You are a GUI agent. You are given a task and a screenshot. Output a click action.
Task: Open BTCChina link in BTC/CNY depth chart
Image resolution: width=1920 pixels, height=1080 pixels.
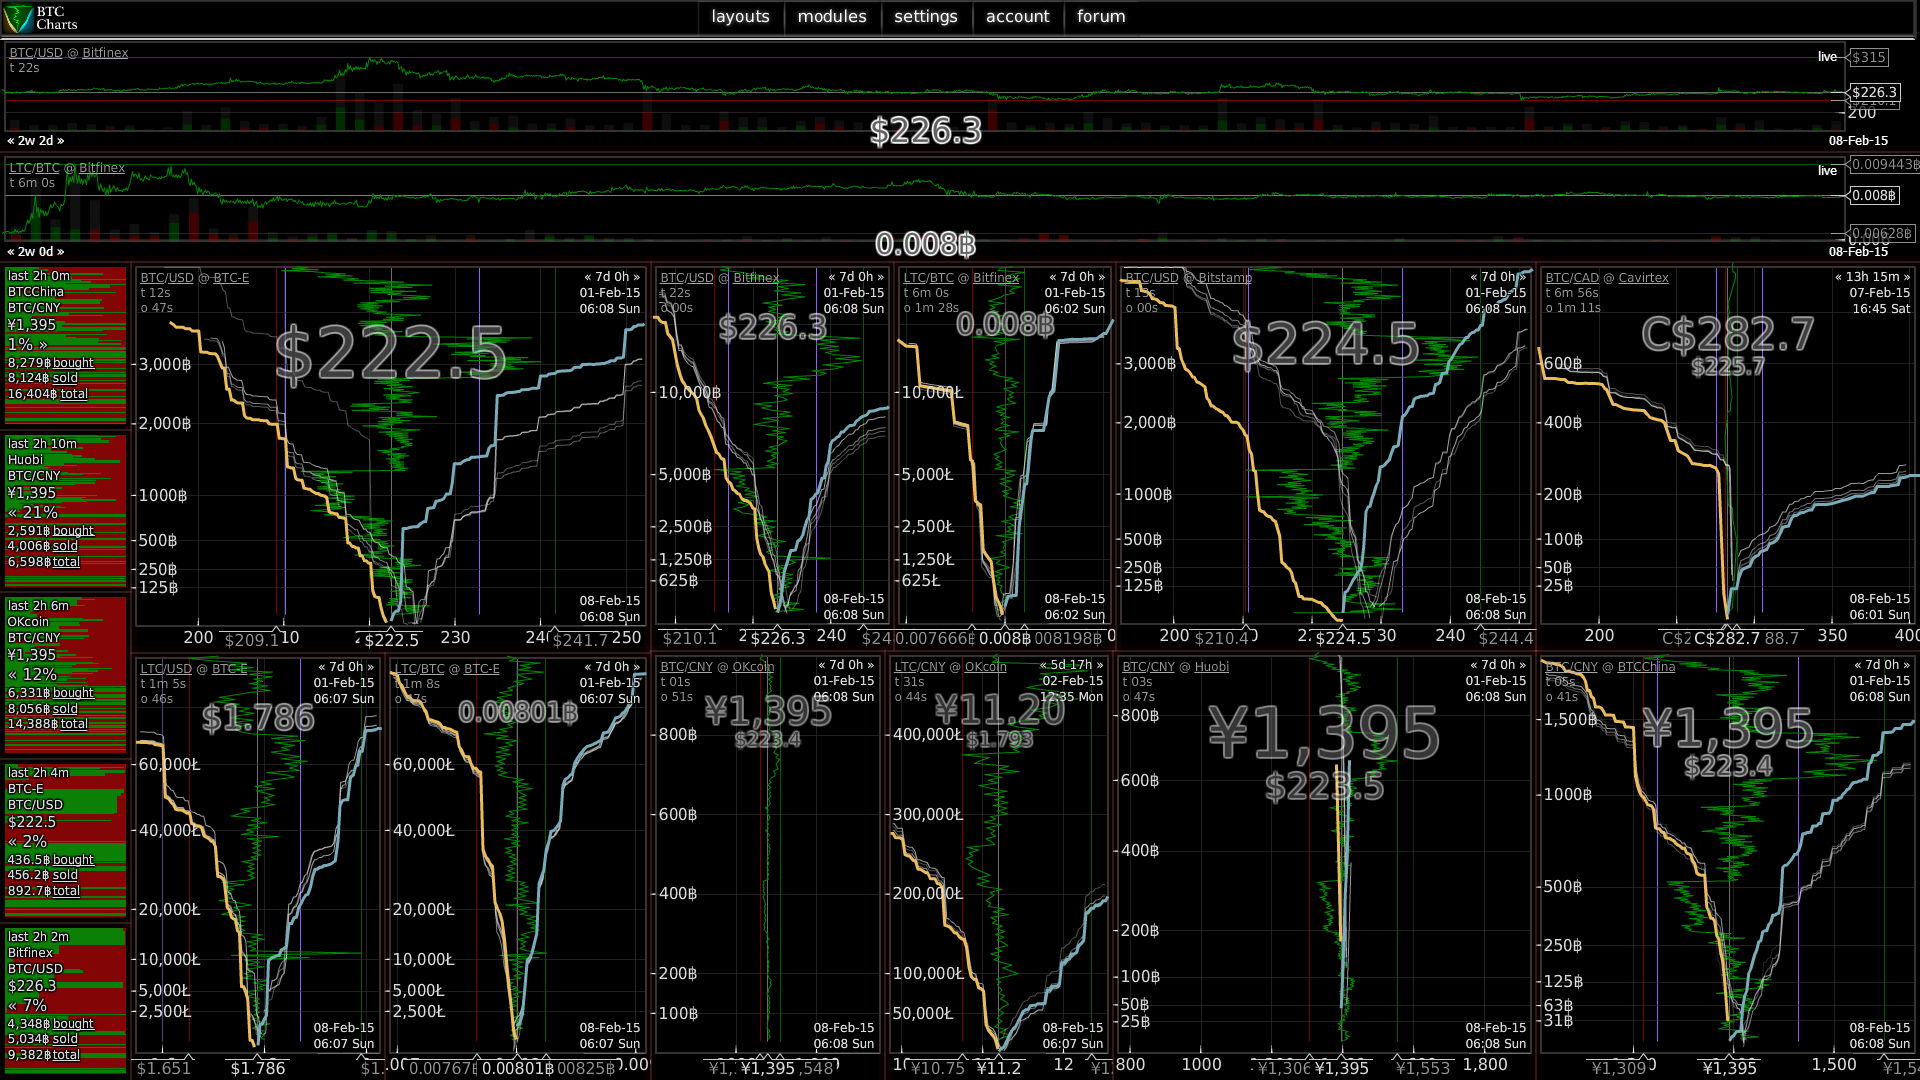coord(1646,667)
